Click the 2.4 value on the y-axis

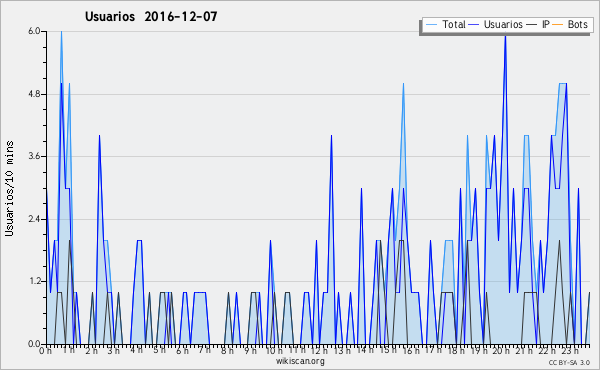[34, 219]
